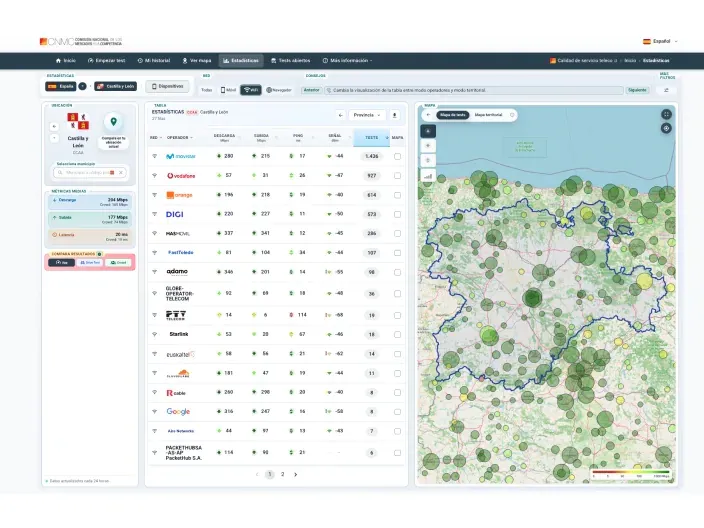Open the Español language selector
Screen dimensions: 704x528
660,41
